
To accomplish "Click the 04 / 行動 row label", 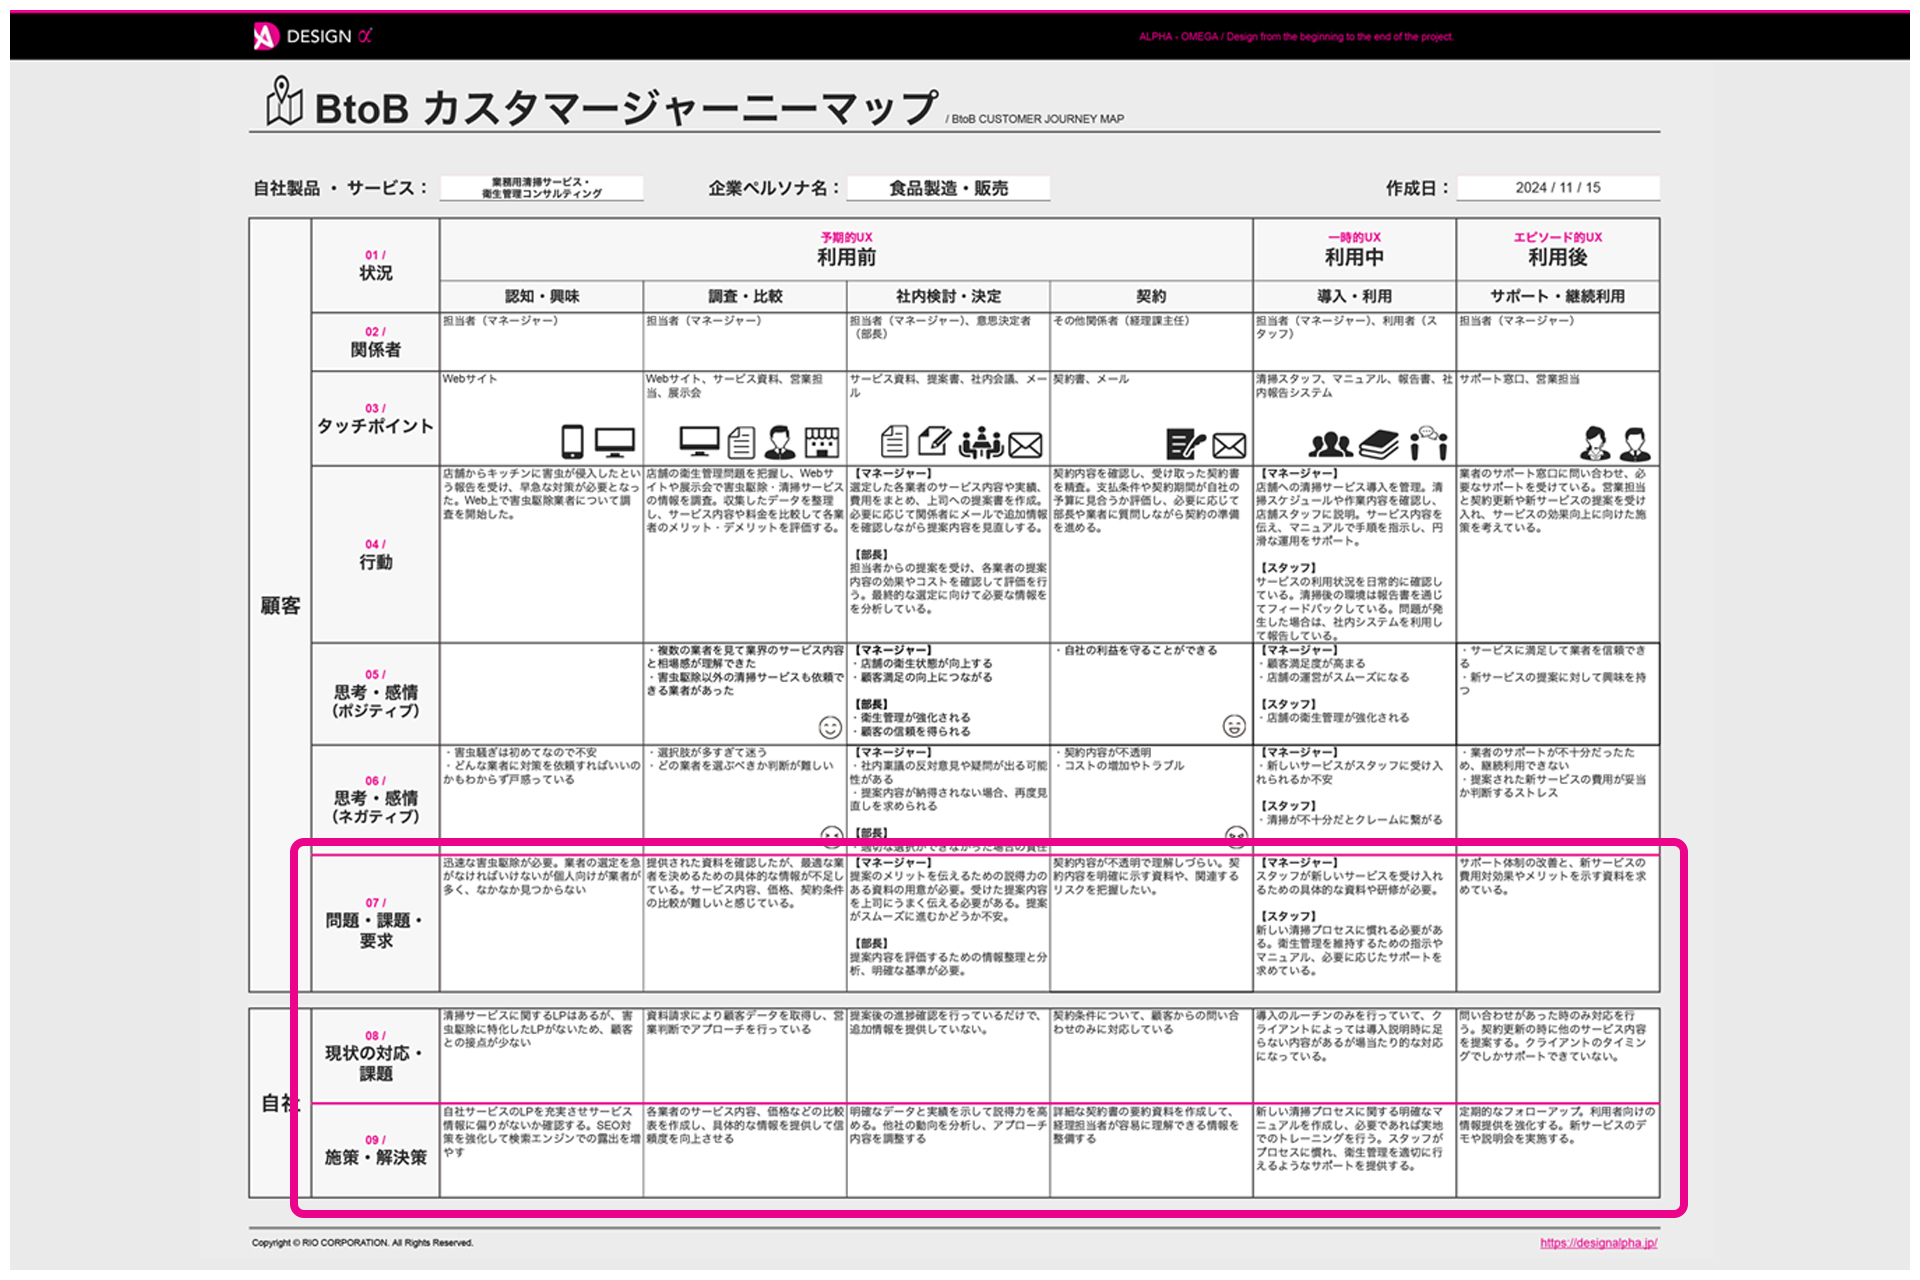I will [375, 555].
